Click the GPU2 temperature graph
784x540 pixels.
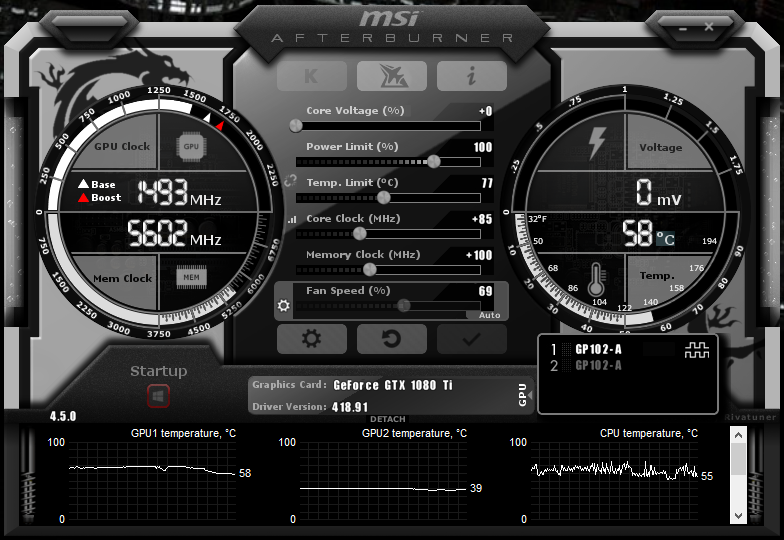click(383, 482)
